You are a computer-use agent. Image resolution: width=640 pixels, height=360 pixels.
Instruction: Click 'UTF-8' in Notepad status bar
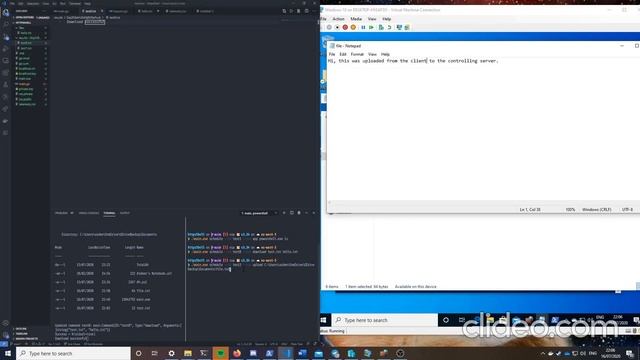coord(627,209)
